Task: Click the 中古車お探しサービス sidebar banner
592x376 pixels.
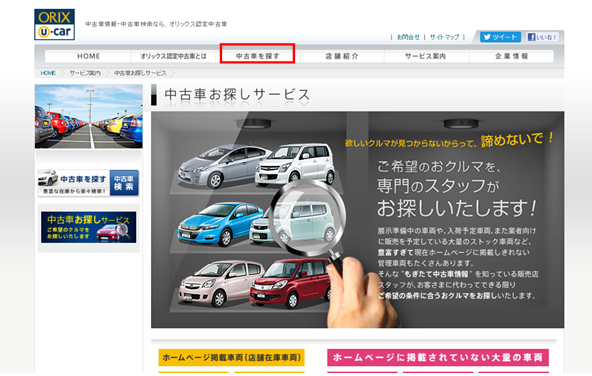Action: [88, 227]
